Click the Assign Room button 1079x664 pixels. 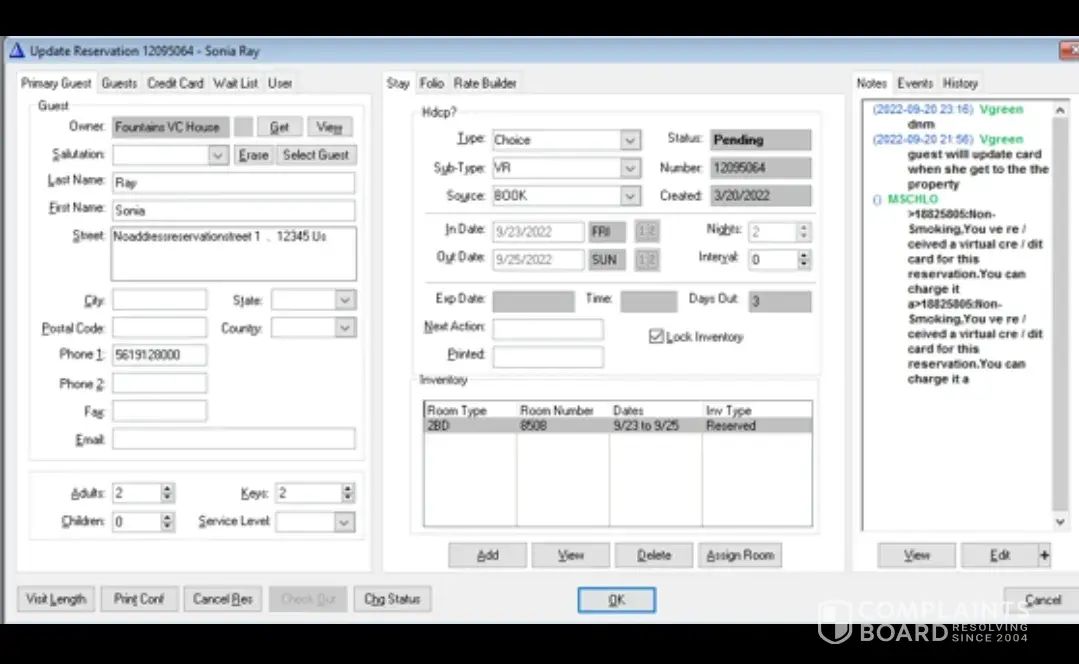point(739,555)
